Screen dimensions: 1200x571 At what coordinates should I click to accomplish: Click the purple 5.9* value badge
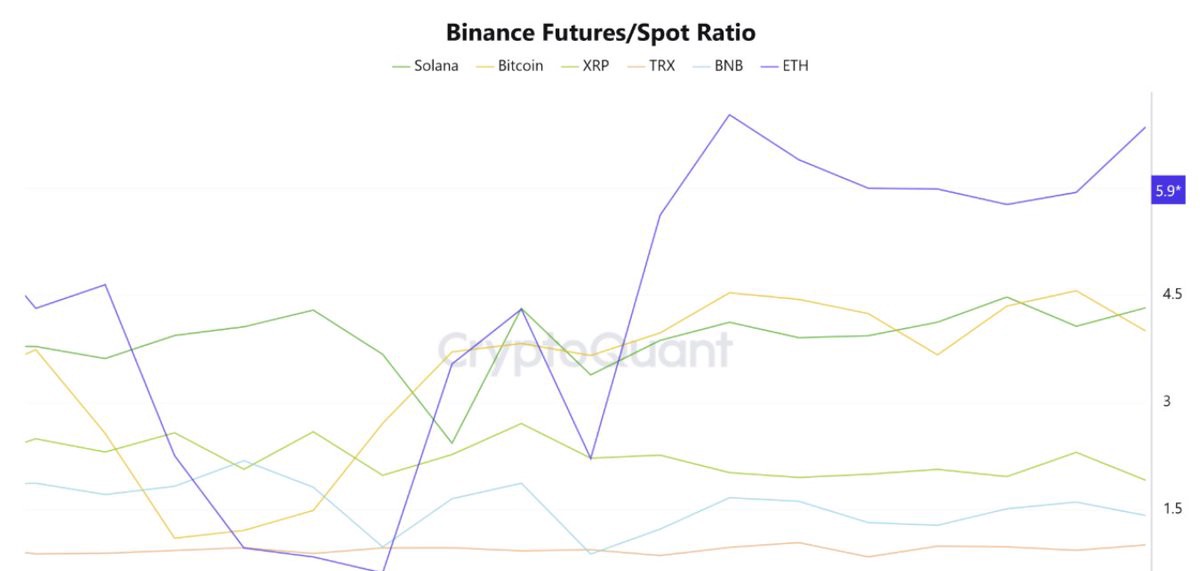[x=1168, y=190]
